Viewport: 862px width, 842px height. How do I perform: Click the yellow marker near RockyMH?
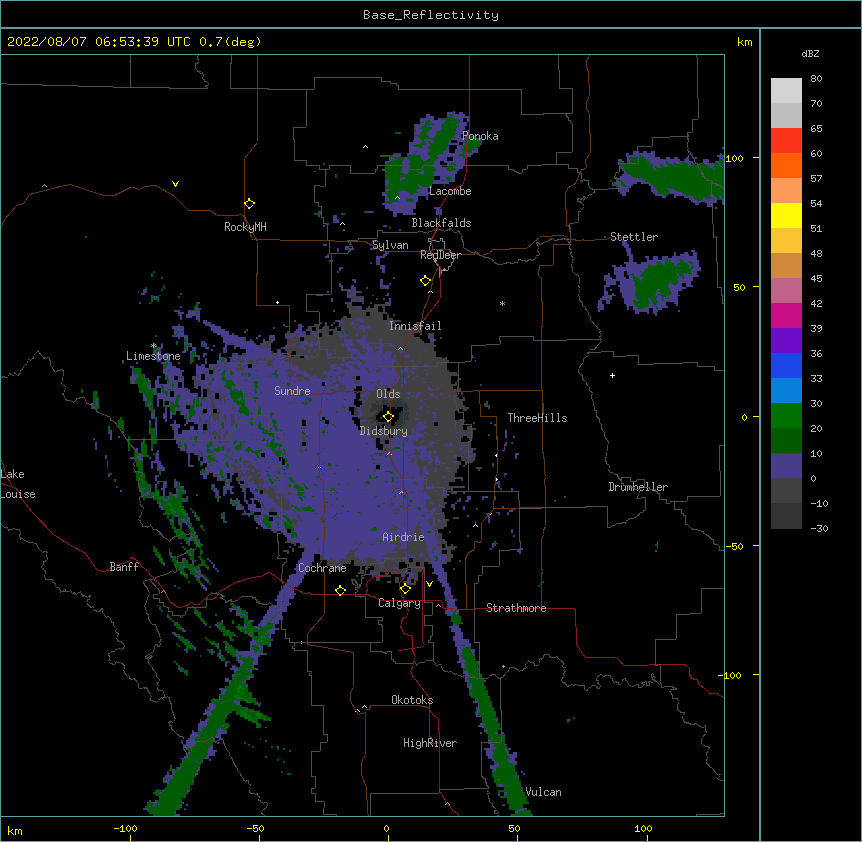249,204
